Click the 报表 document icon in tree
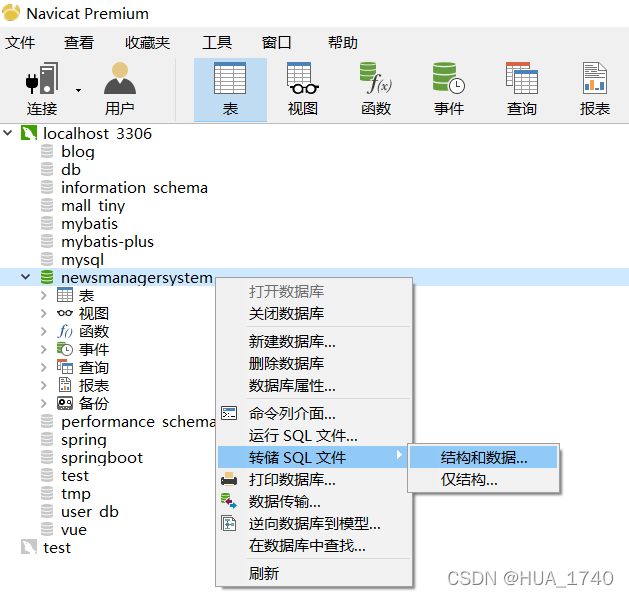This screenshot has width=629, height=597. coord(65,385)
